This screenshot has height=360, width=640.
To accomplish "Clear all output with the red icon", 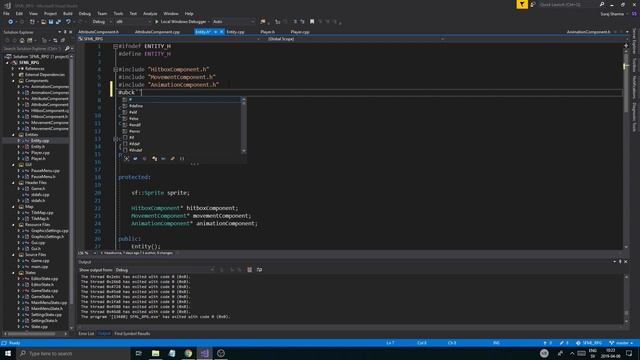I will (249, 270).
